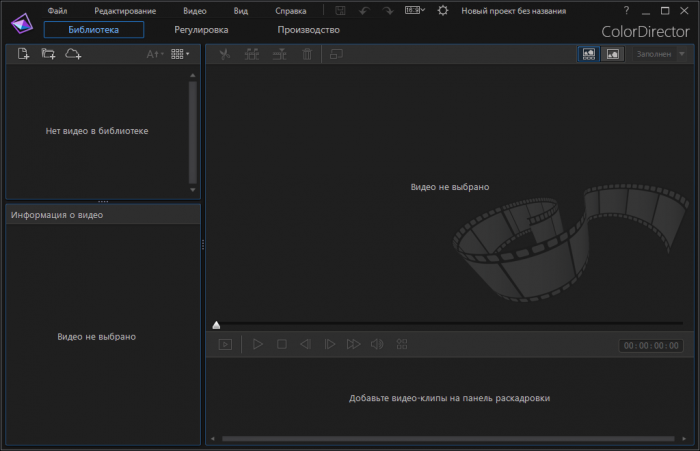Click the Stop button in playback controls

281,344
